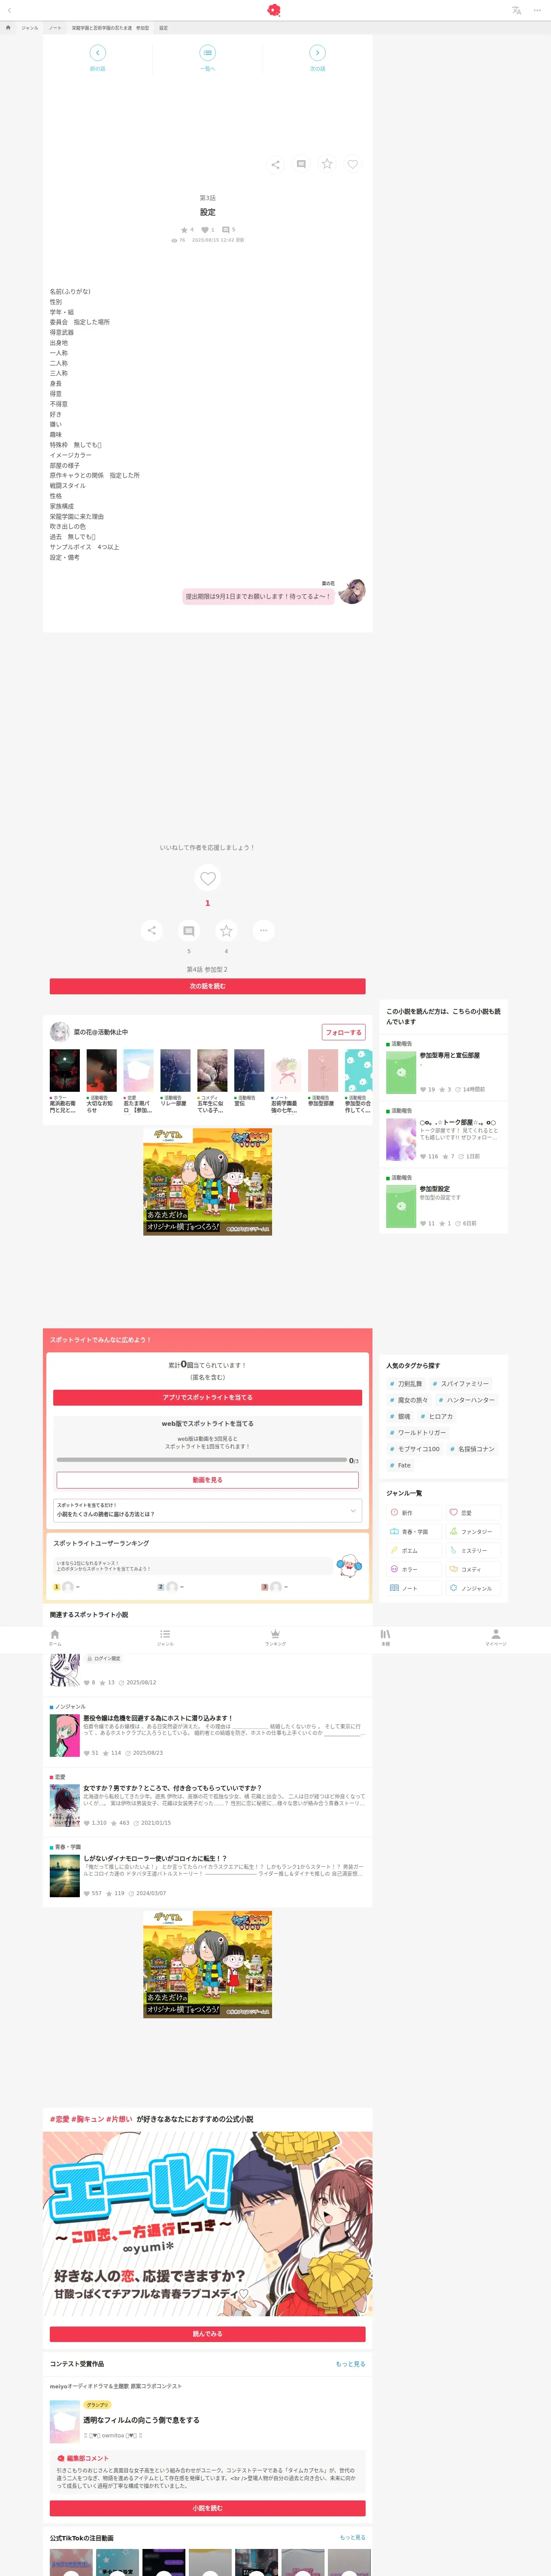Click ジャンル in breadcrumb
Screen dimensions: 551x2576
30,28
